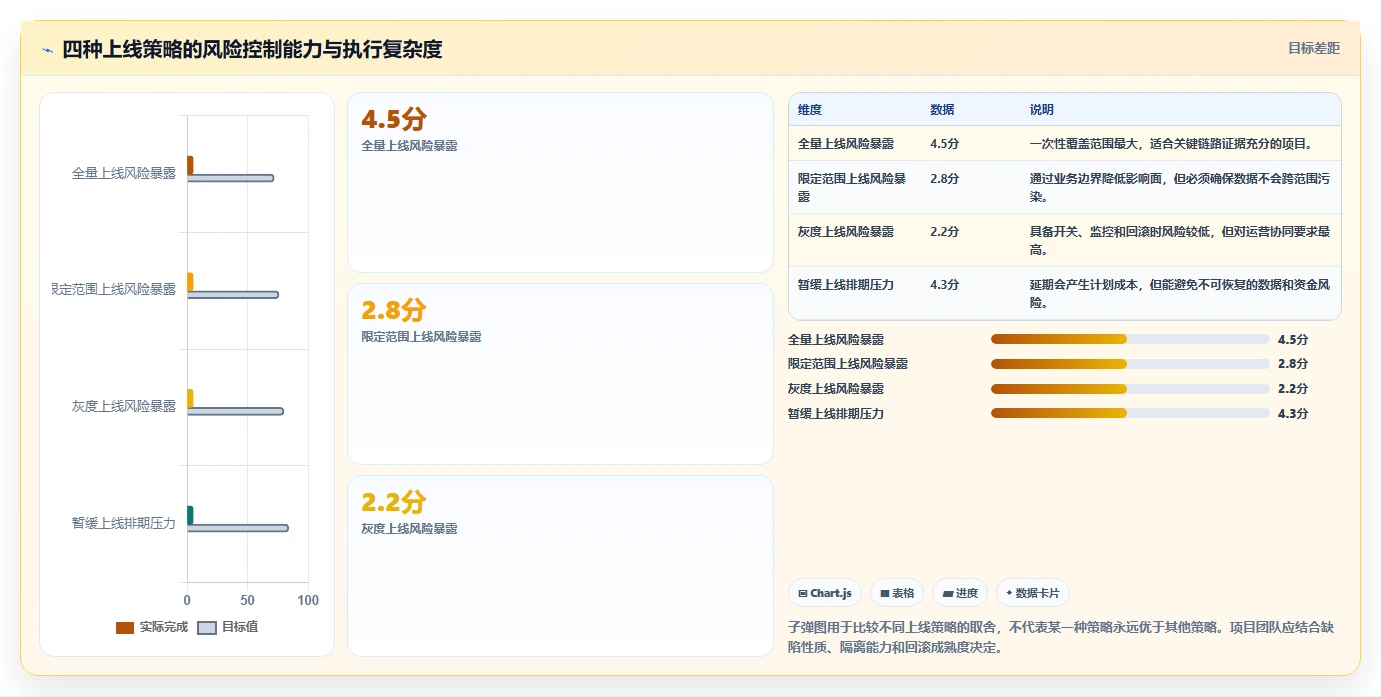Click the lightning icon beside the page title
Image resolution: width=1381 pixels, height=697 pixels.
click(x=47, y=50)
